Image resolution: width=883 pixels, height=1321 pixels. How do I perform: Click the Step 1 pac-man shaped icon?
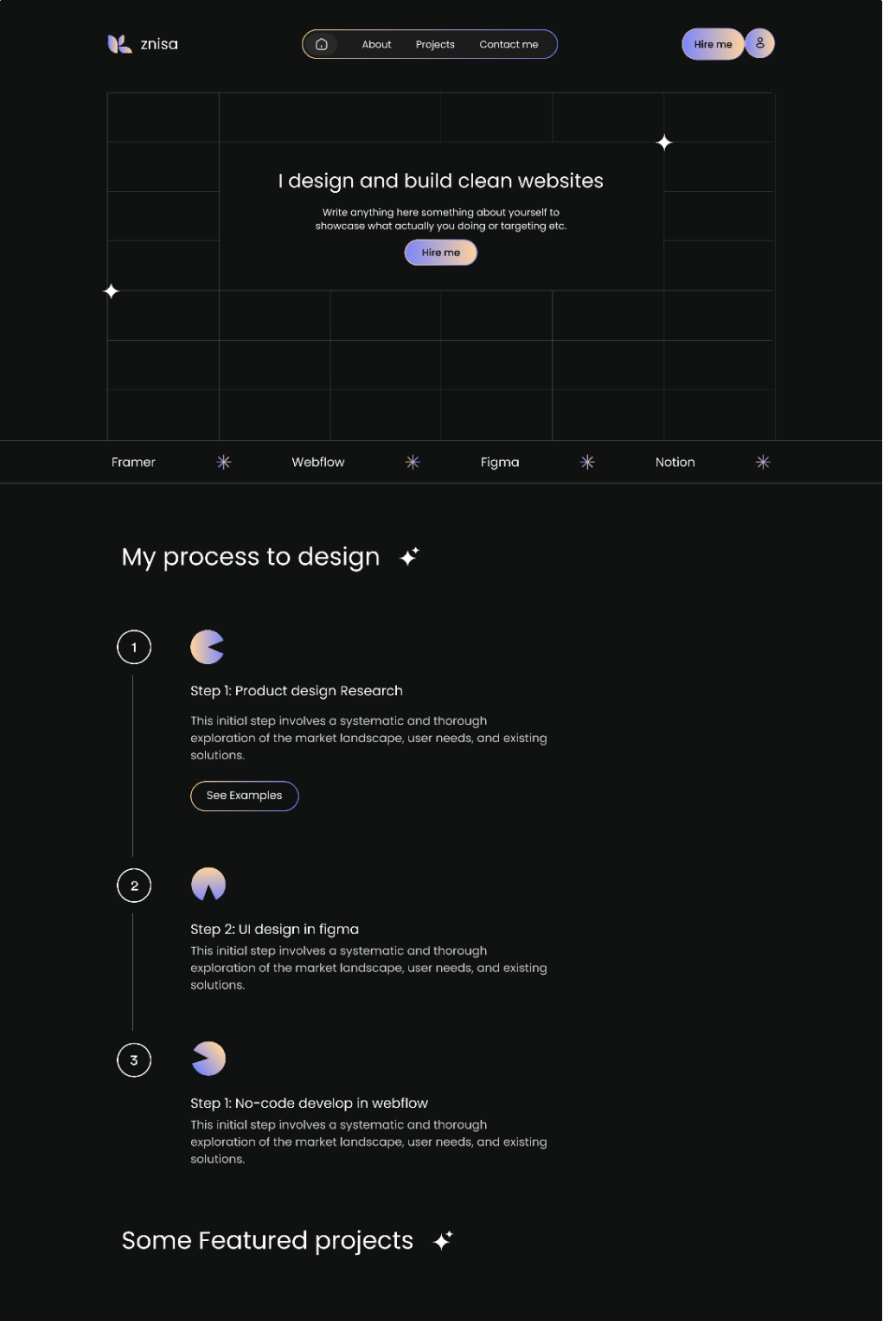pyautogui.click(x=207, y=647)
